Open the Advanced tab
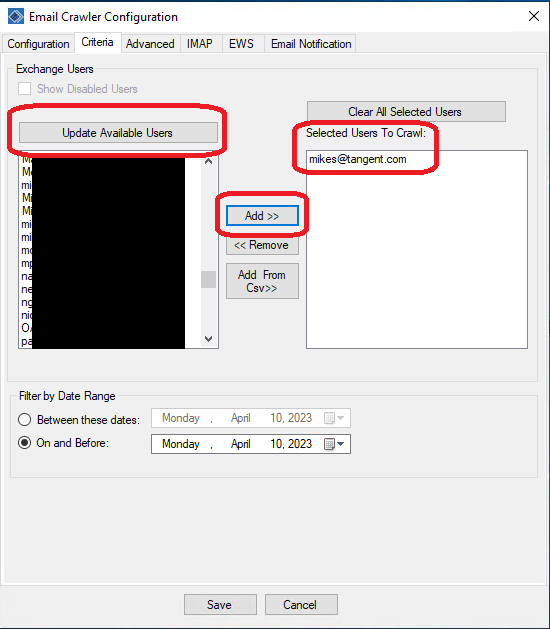Viewport: 550px width, 629px height. tap(150, 44)
